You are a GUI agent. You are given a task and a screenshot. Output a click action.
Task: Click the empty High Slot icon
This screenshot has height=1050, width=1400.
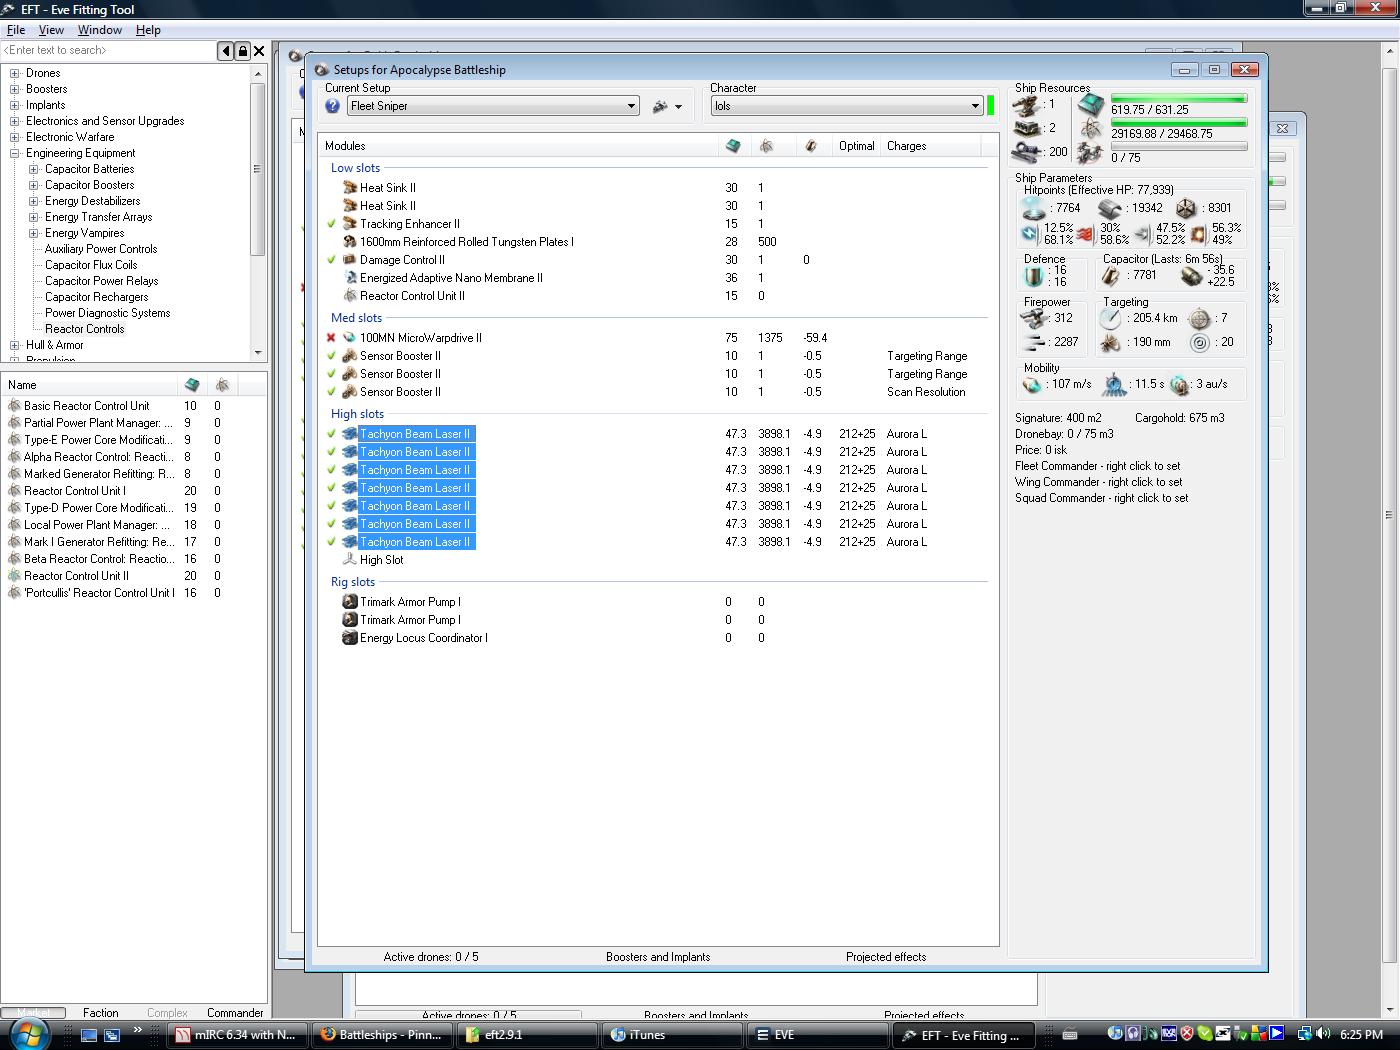350,560
